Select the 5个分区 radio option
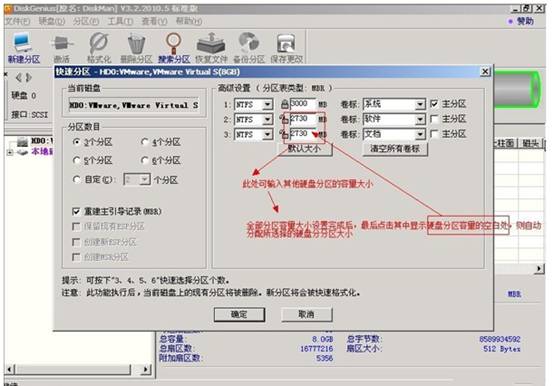 point(76,161)
